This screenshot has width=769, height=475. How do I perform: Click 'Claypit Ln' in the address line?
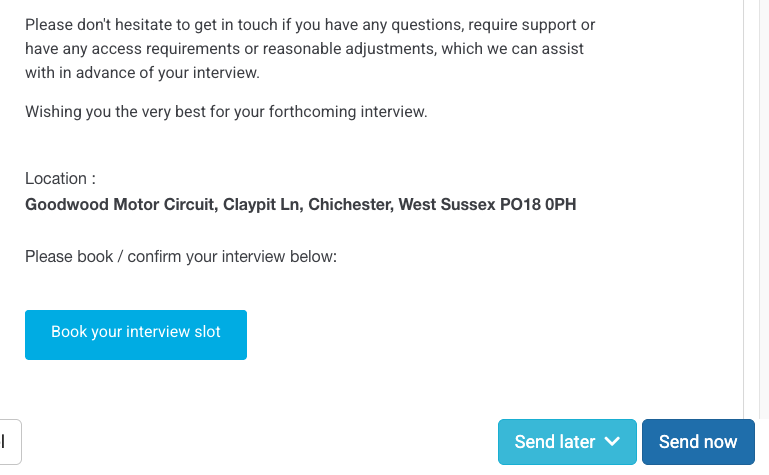pyautogui.click(x=262, y=205)
